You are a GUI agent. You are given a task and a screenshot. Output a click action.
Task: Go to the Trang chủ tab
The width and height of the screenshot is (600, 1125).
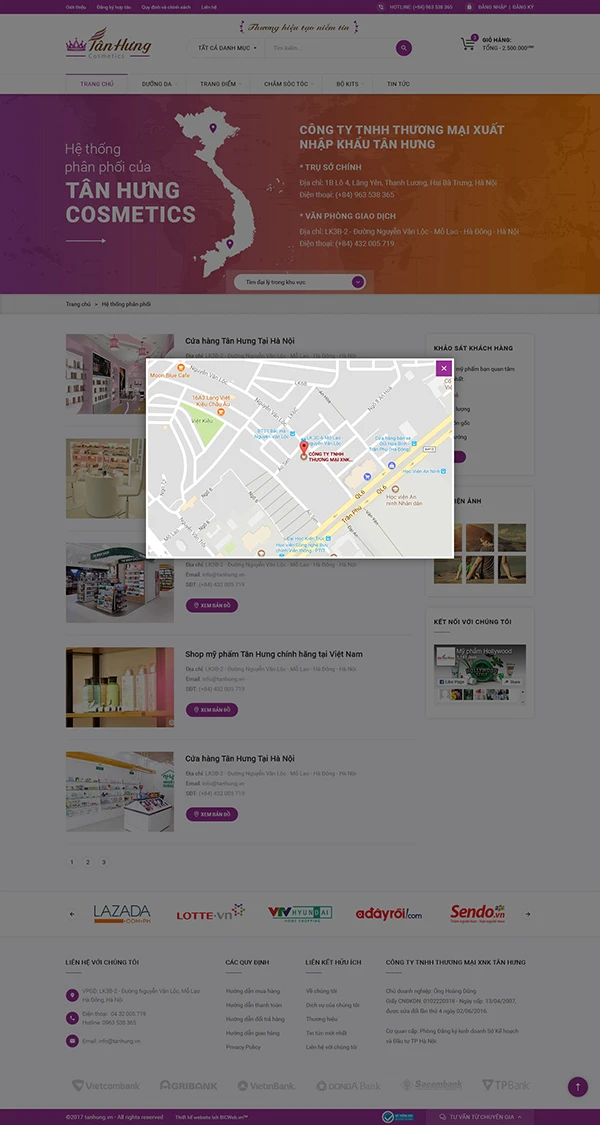[97, 84]
